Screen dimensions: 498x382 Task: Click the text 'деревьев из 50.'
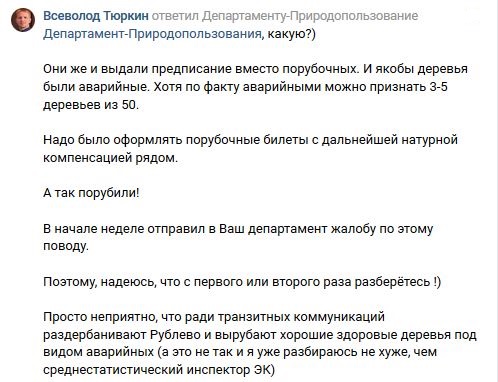pos(91,105)
